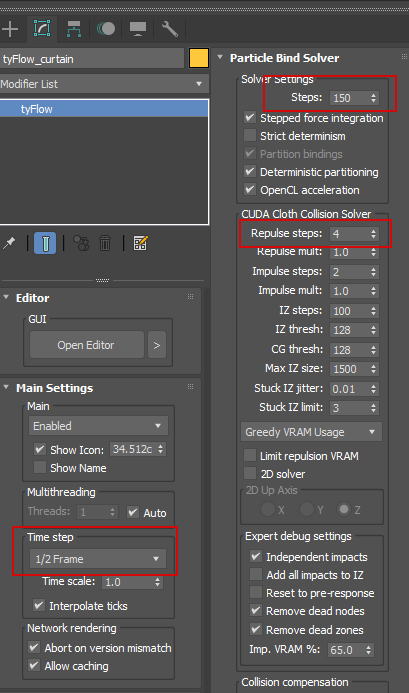Collapse the Particle Bind Solver rollout

[x=220, y=57]
